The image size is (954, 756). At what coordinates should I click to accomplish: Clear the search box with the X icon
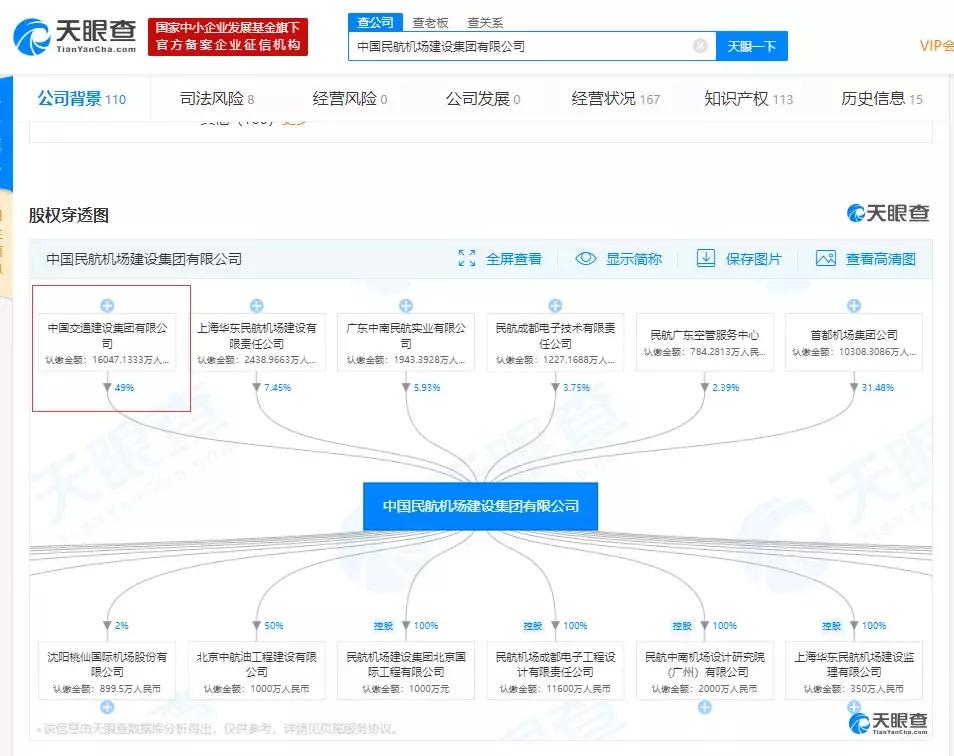pos(699,45)
